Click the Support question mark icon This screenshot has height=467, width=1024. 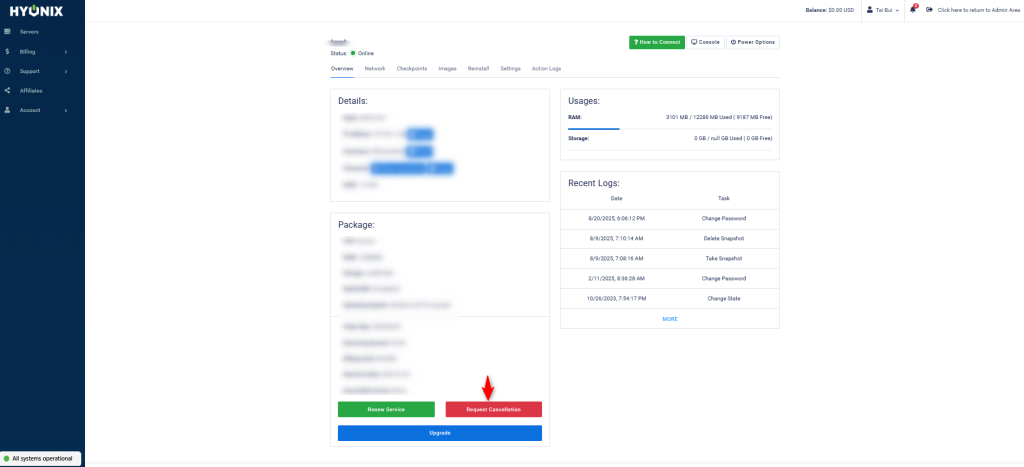[8, 71]
